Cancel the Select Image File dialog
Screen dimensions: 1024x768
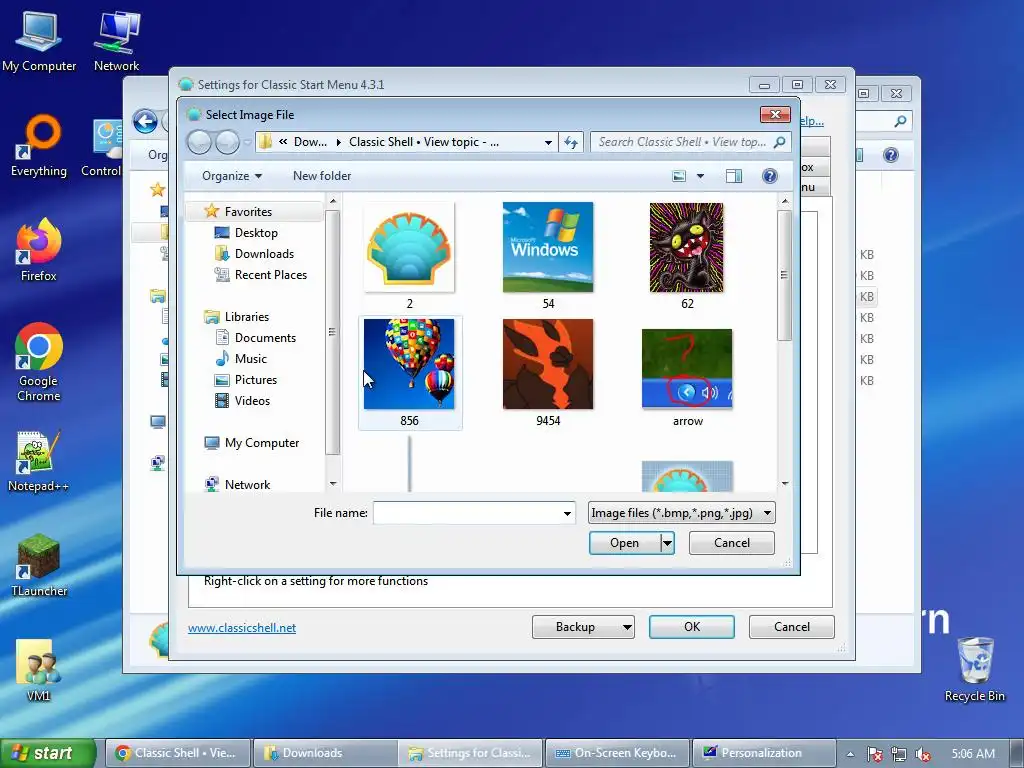coord(731,543)
